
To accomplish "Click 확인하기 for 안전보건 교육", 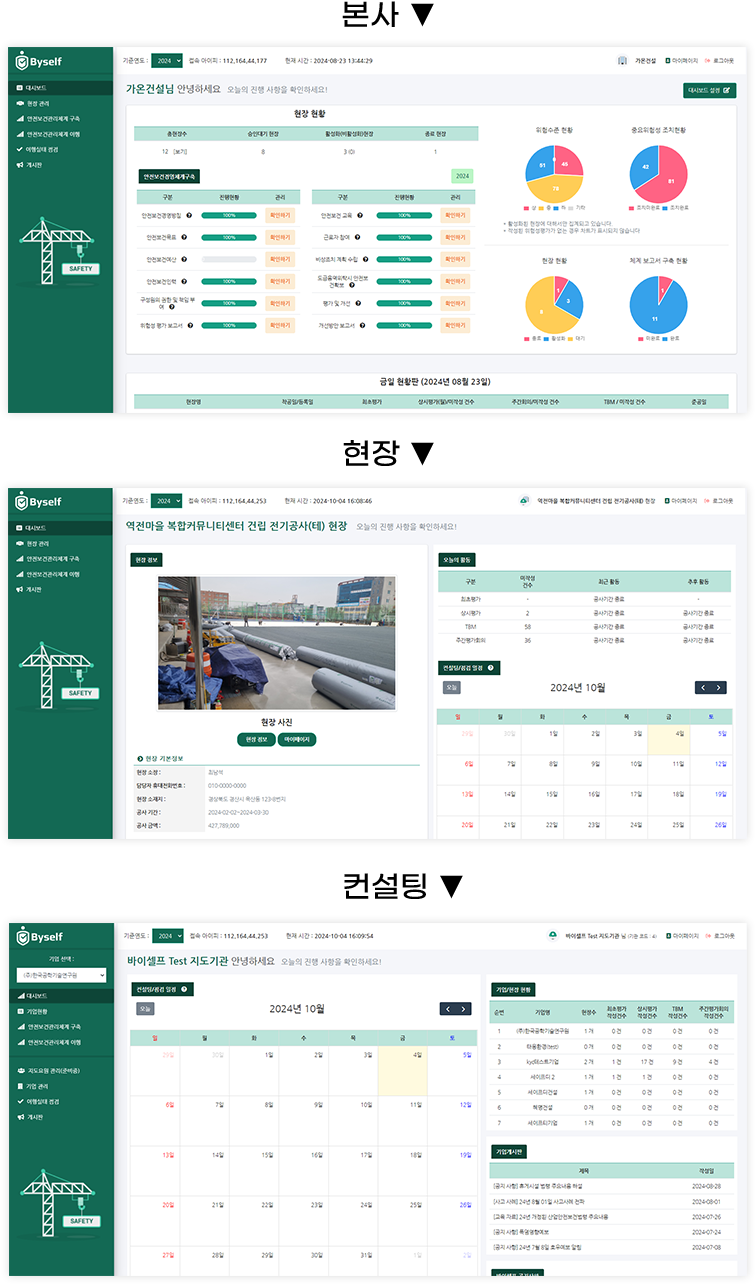I will point(455,215).
